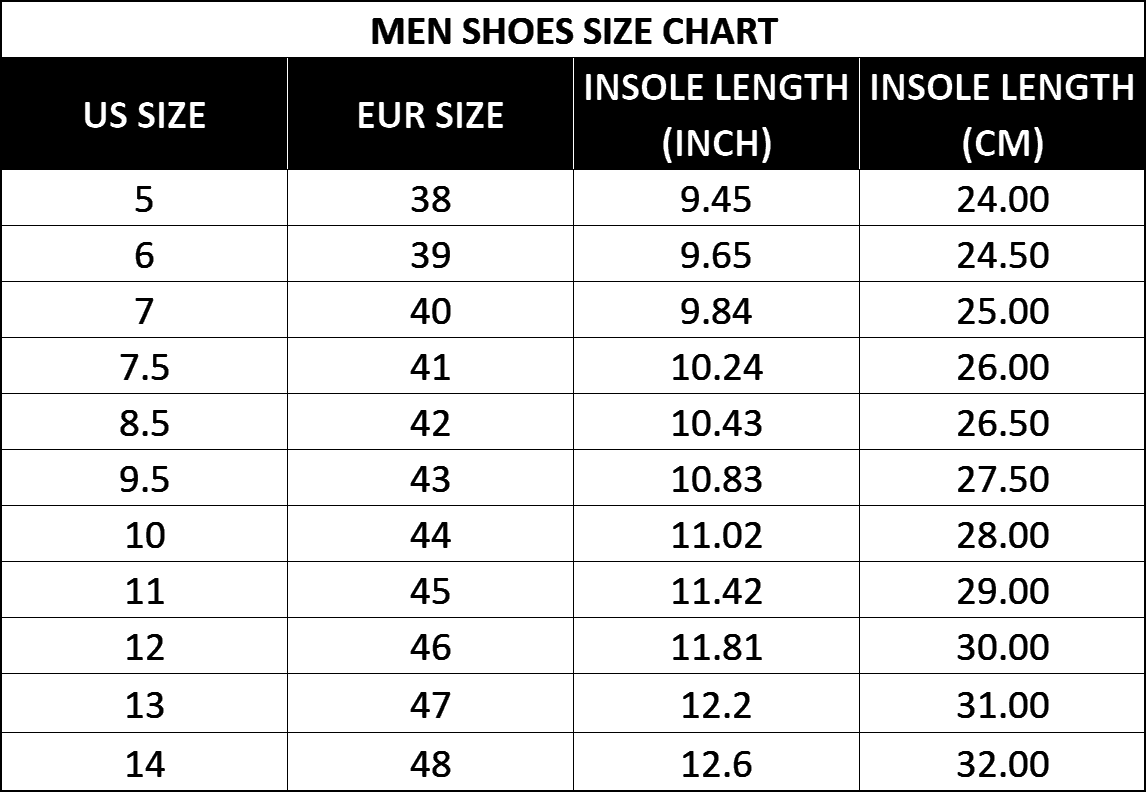Click the EUR size 47 cell

430,705
